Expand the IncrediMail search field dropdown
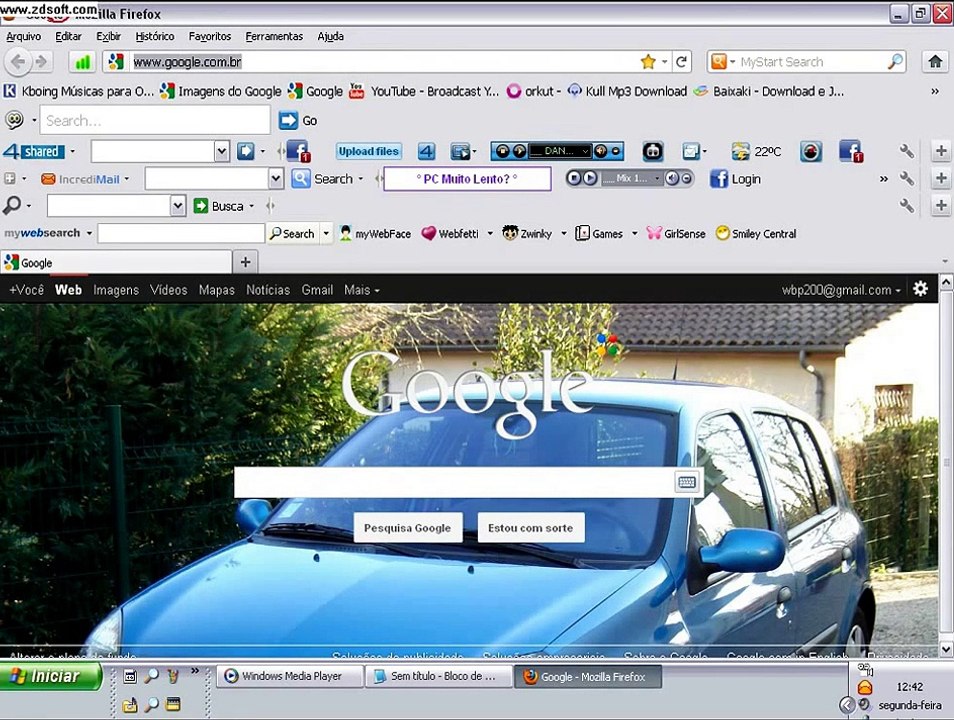 (276, 178)
